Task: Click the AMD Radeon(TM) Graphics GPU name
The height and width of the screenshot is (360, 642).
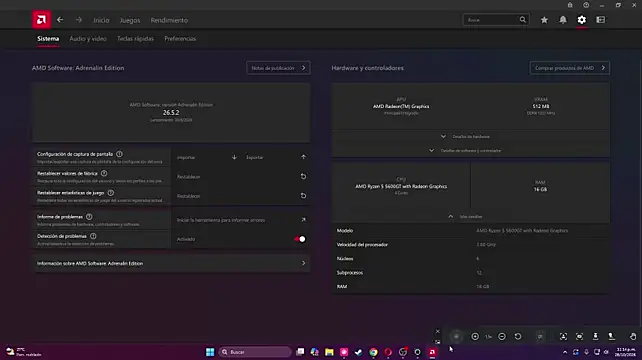Action: click(401, 106)
